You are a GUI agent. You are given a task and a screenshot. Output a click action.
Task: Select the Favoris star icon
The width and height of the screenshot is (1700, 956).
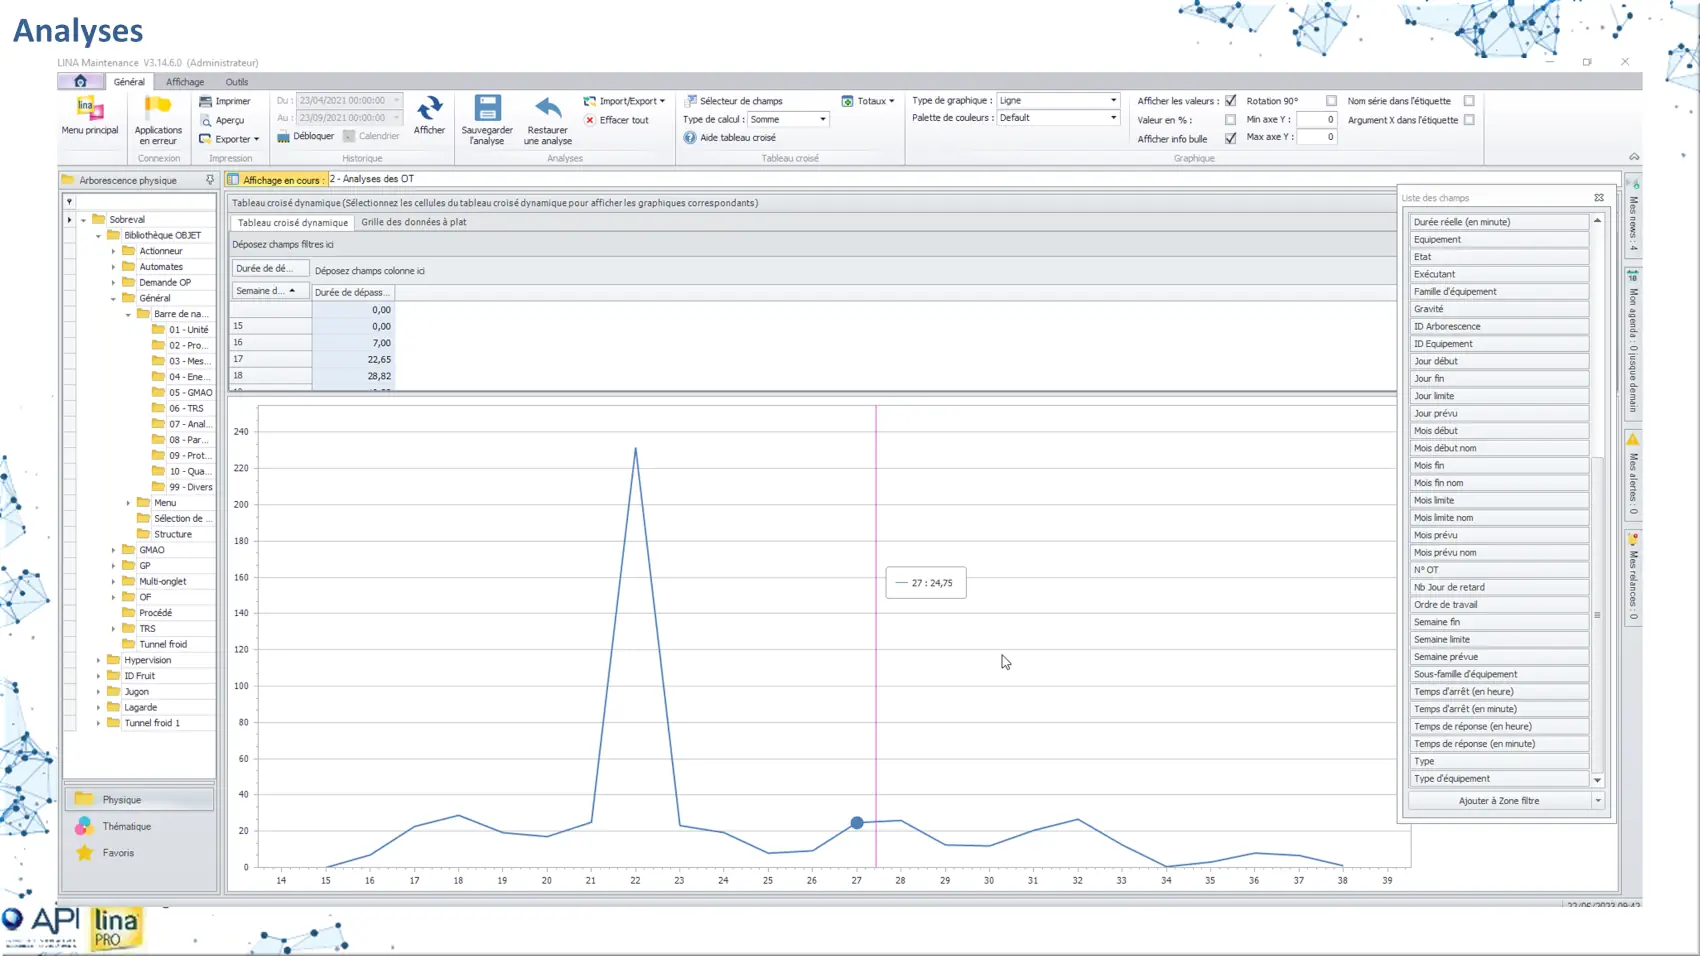tap(84, 853)
